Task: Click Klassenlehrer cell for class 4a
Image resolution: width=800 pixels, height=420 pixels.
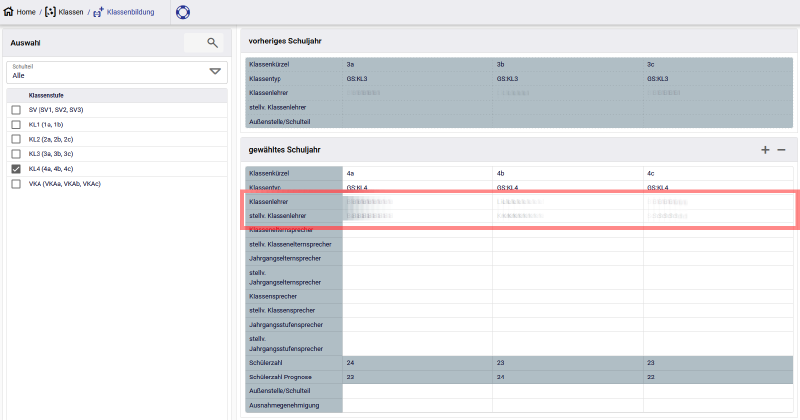Action: click(418, 202)
